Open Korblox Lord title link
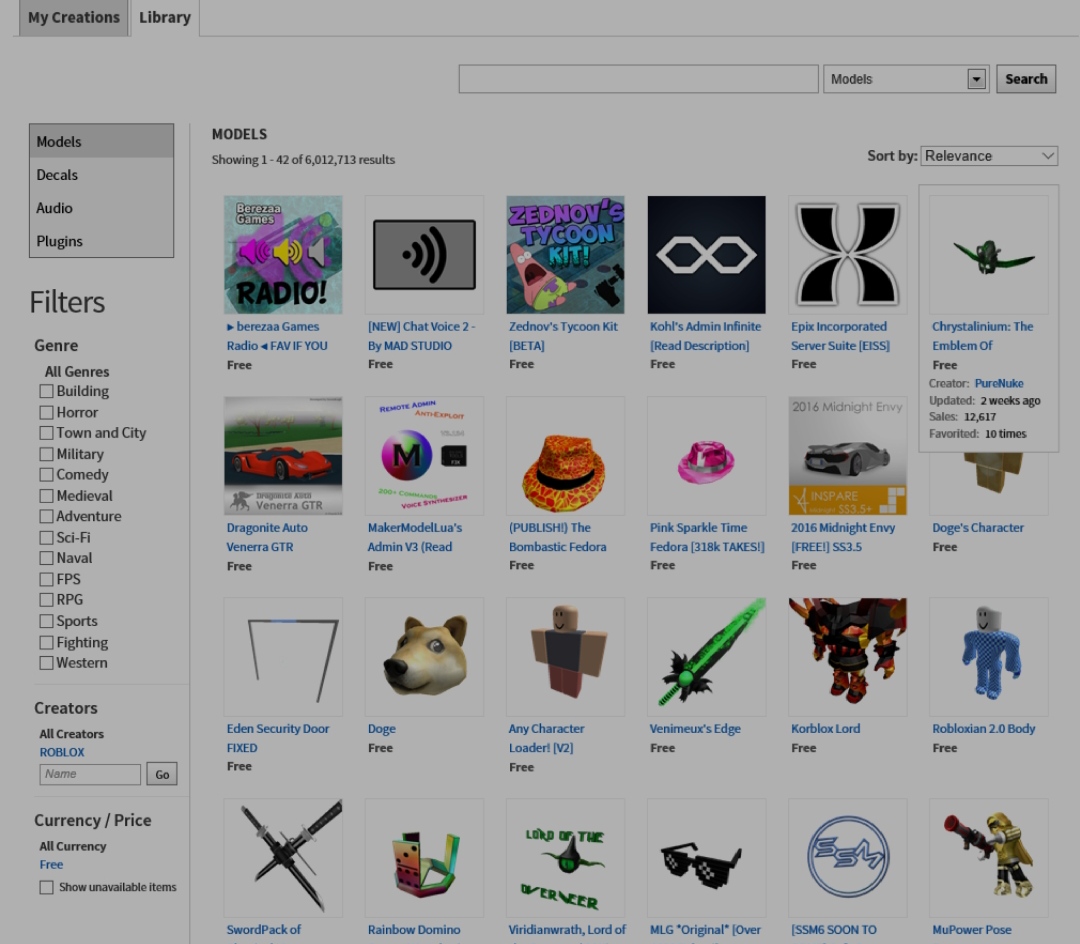Viewport: 1080px width, 944px height. tap(825, 728)
